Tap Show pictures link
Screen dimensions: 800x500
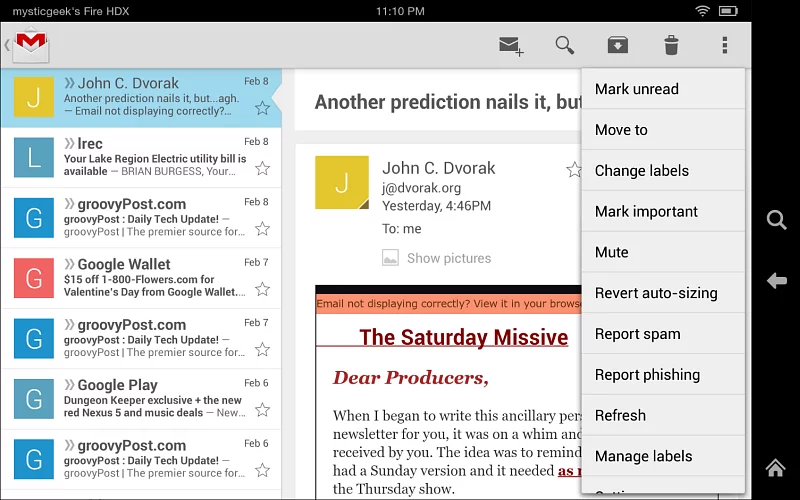(x=449, y=258)
